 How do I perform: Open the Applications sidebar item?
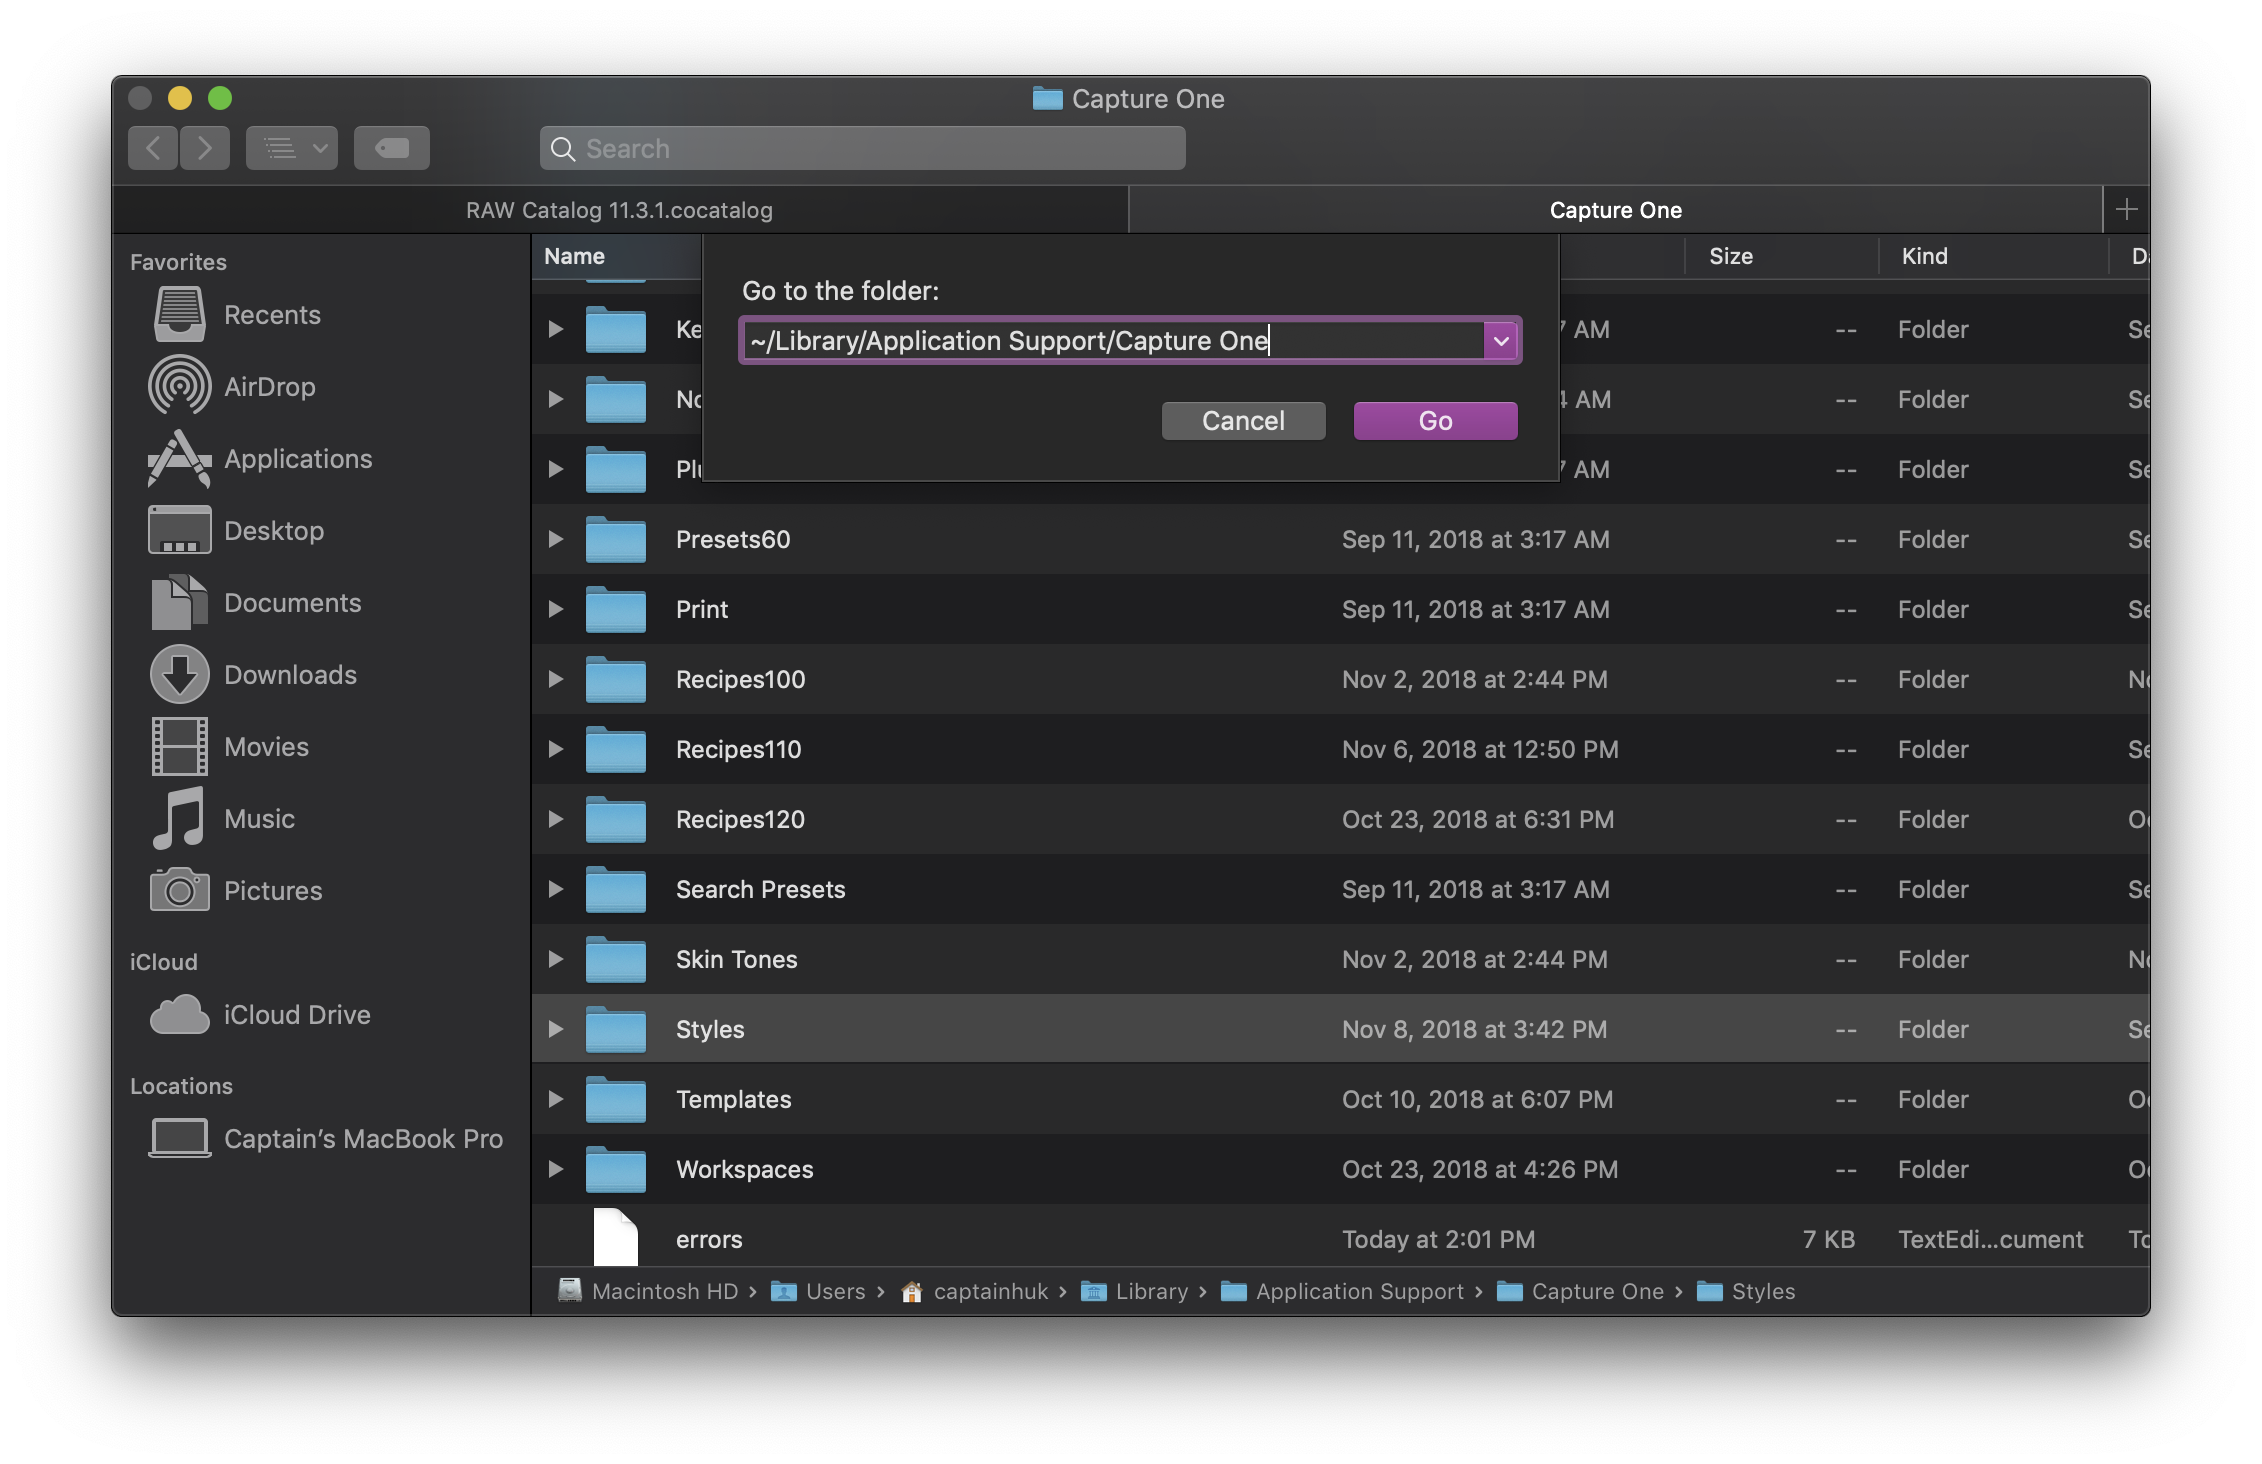[296, 458]
